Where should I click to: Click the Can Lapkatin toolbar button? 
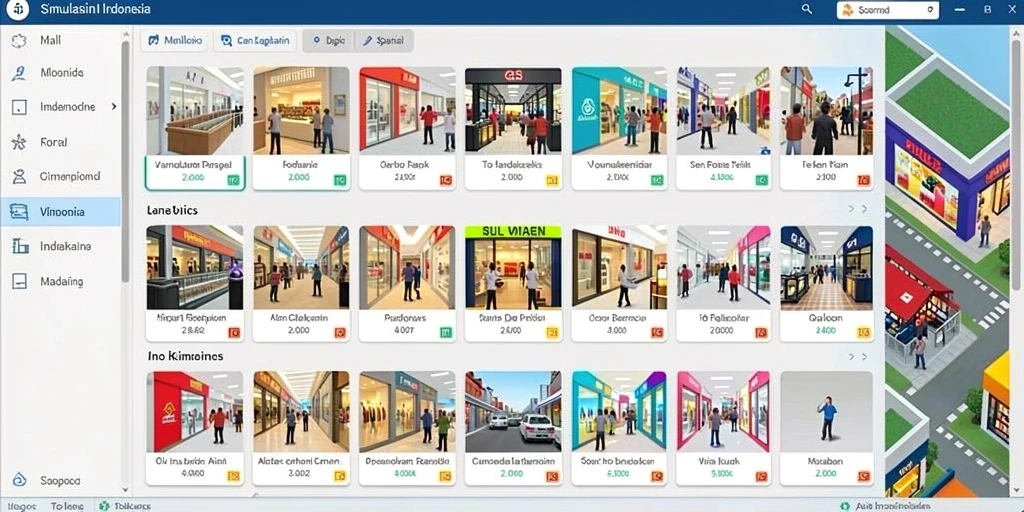(255, 40)
